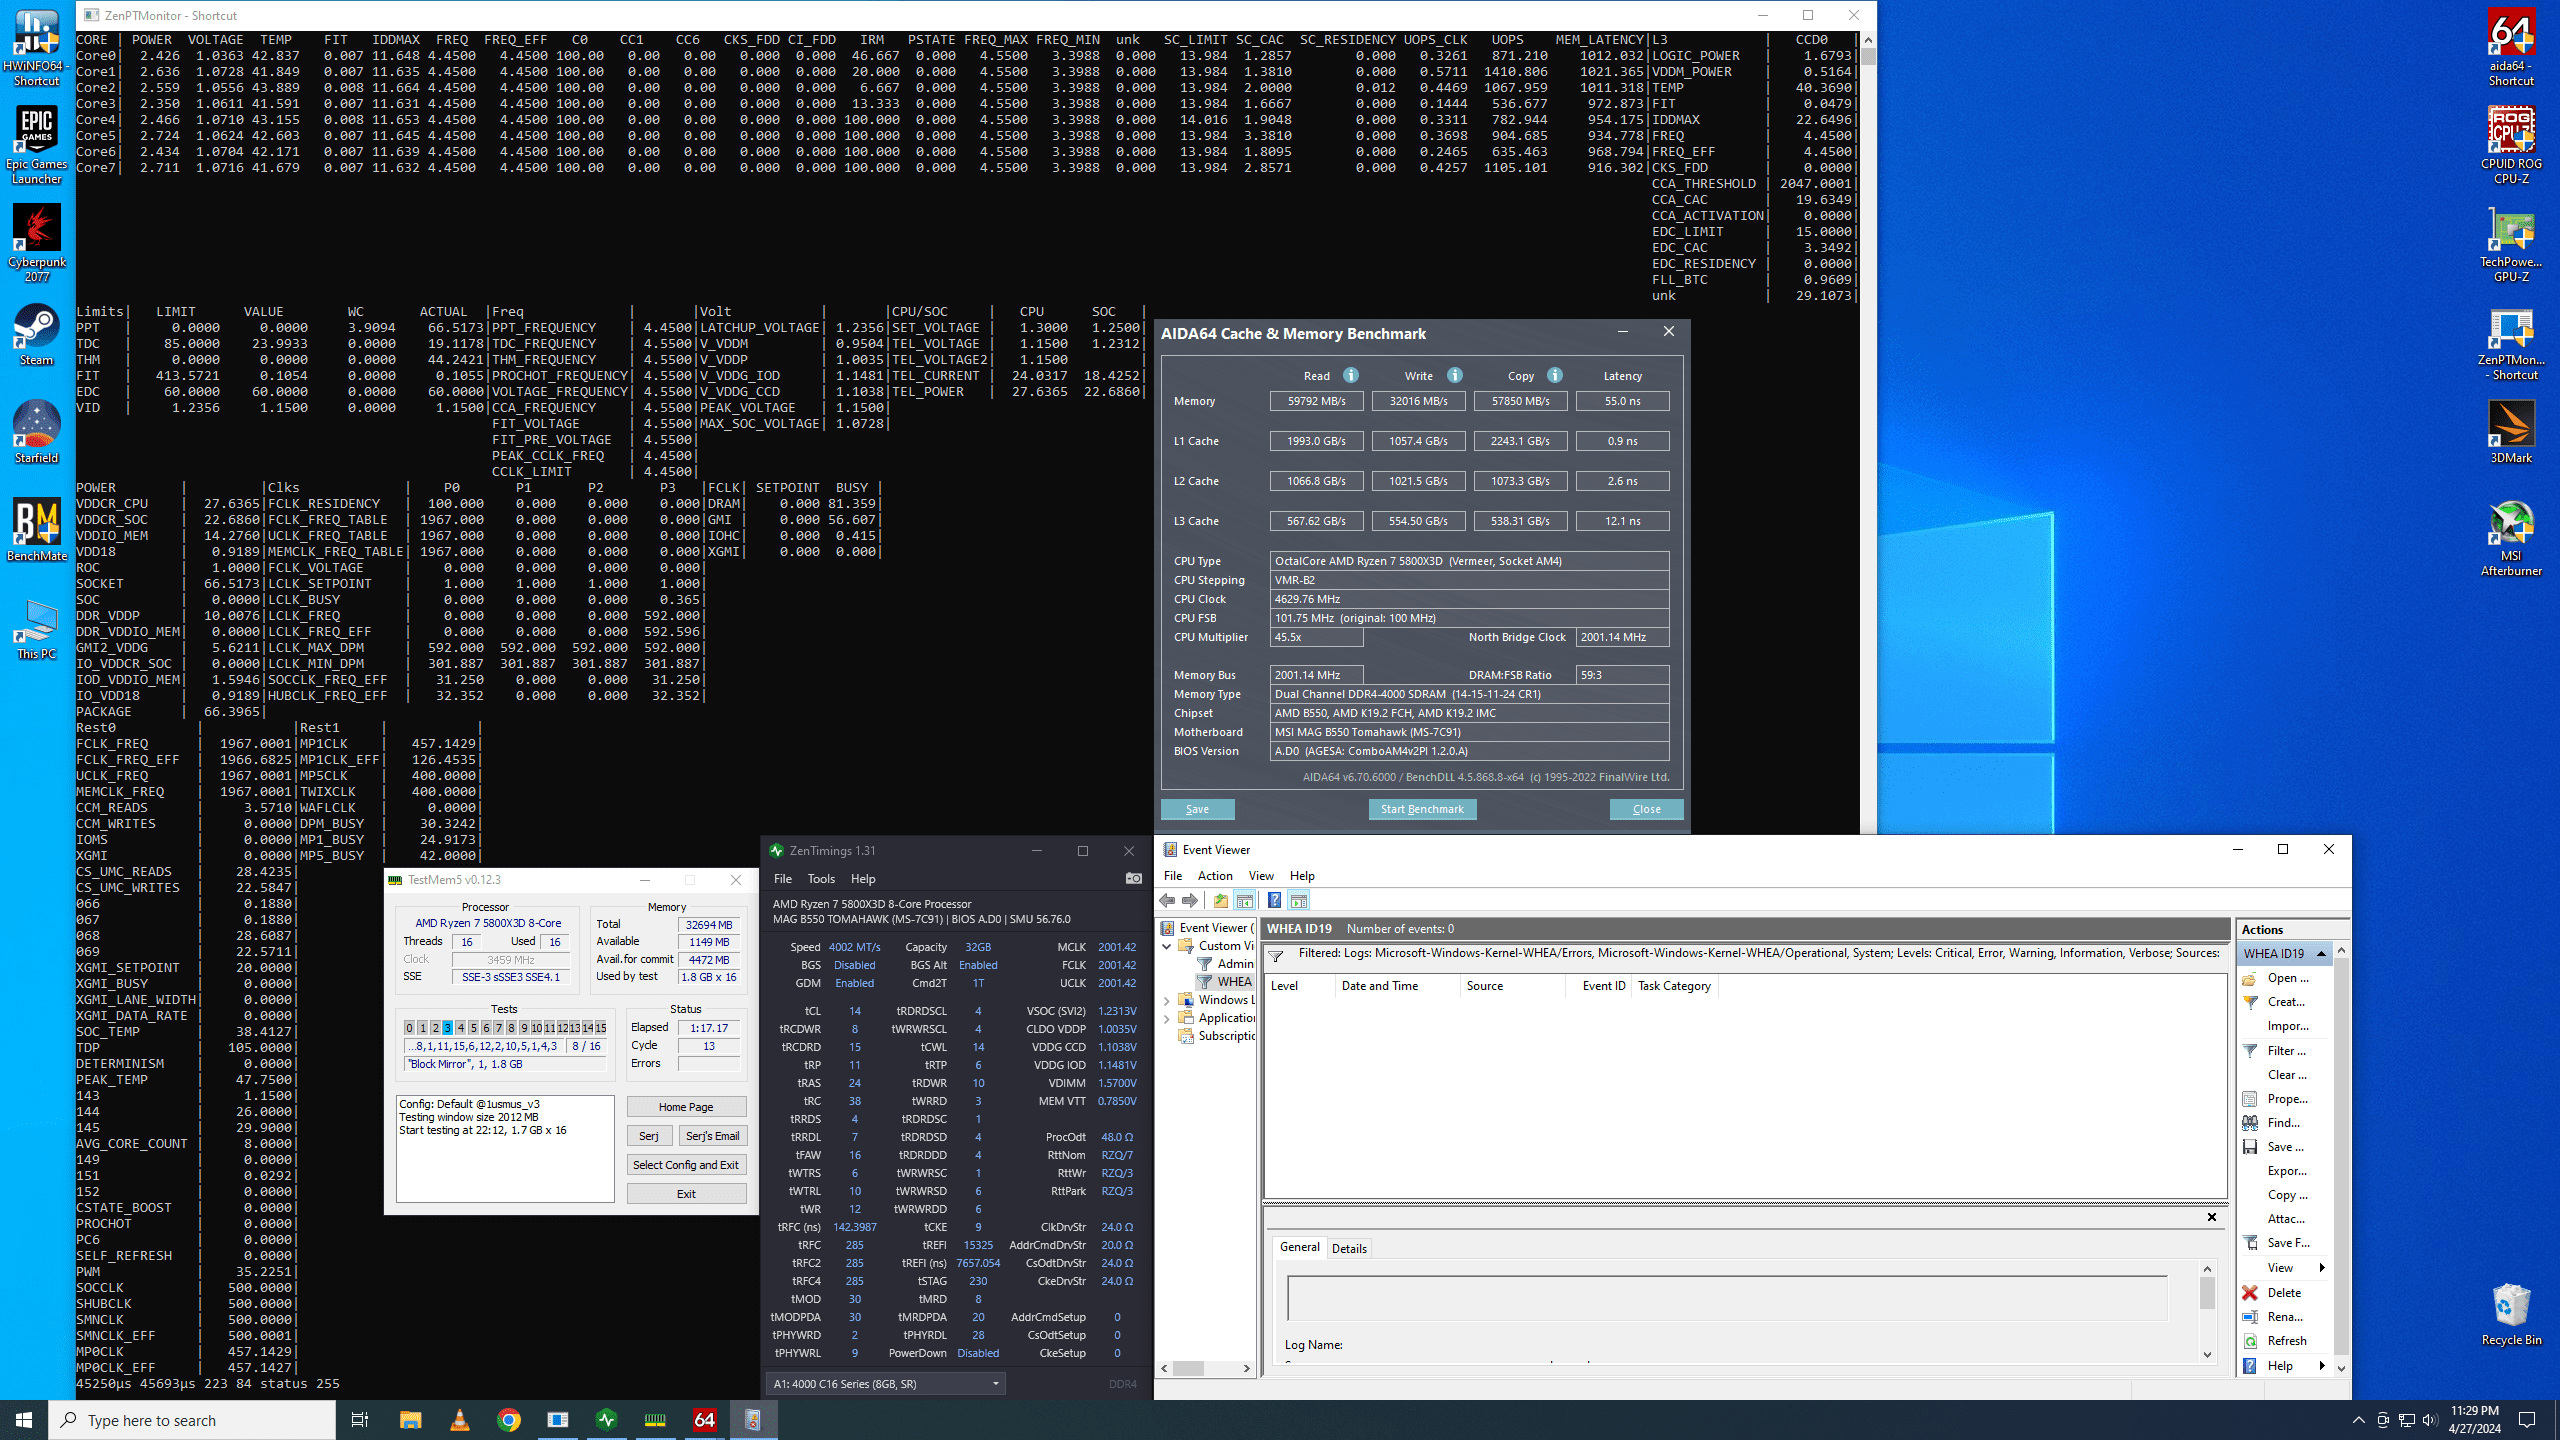Click the Event Viewer tree horizontal scrollbar

pos(1207,1368)
